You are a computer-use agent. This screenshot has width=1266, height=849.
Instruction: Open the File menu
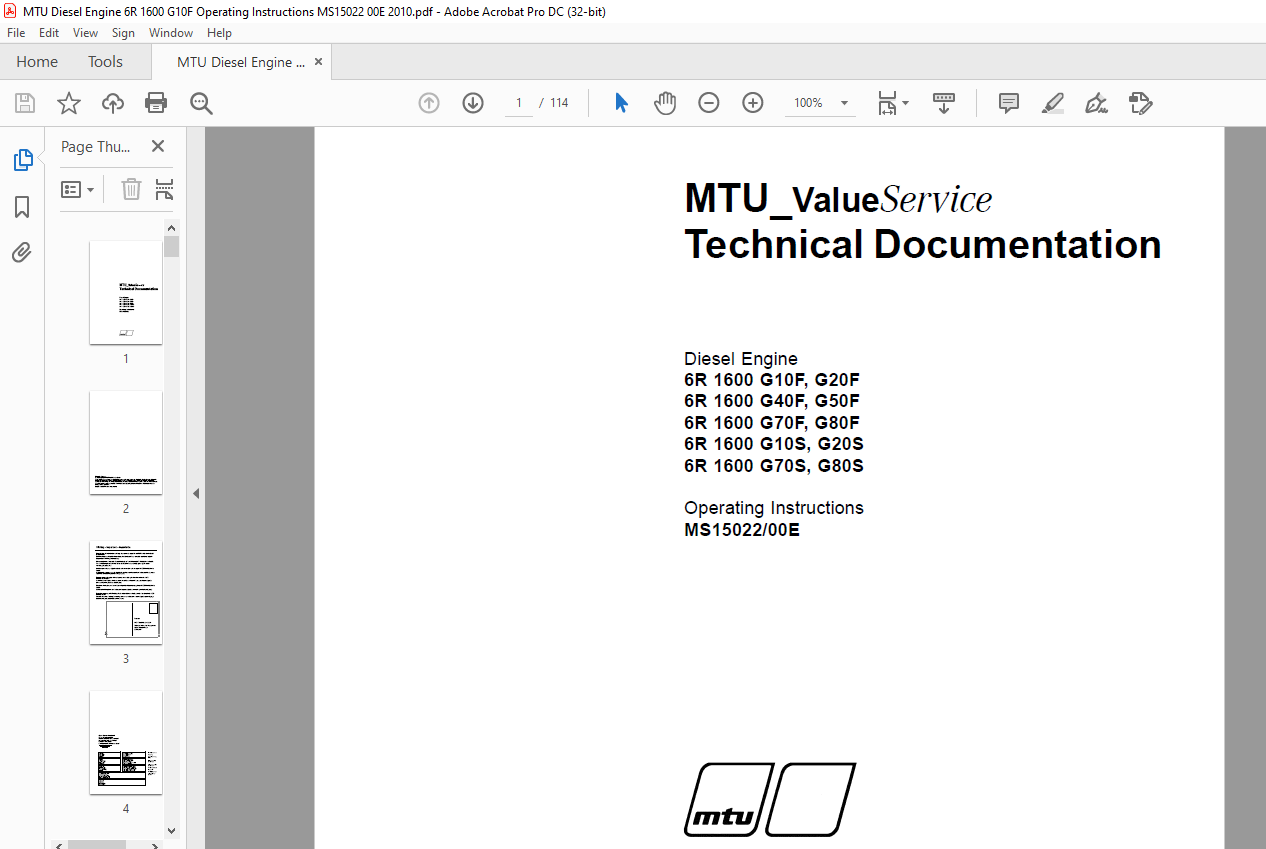16,33
